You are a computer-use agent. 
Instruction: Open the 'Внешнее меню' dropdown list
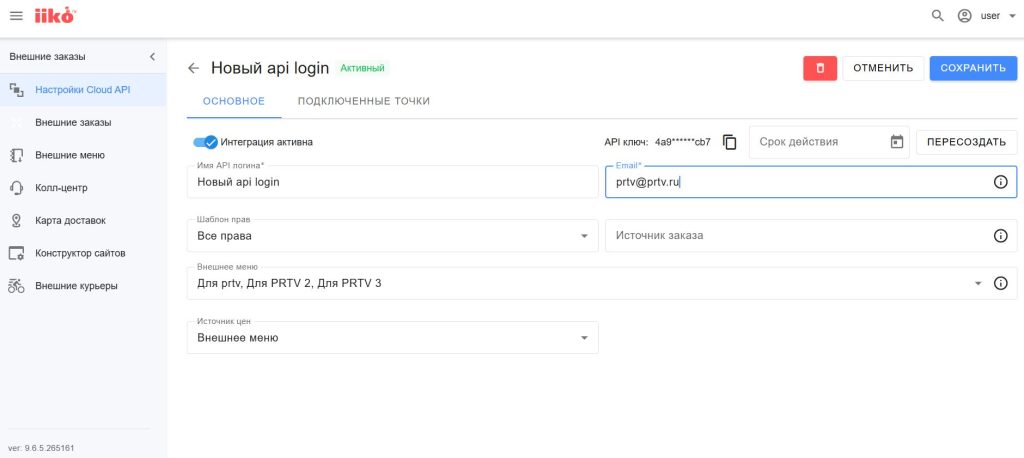point(978,283)
